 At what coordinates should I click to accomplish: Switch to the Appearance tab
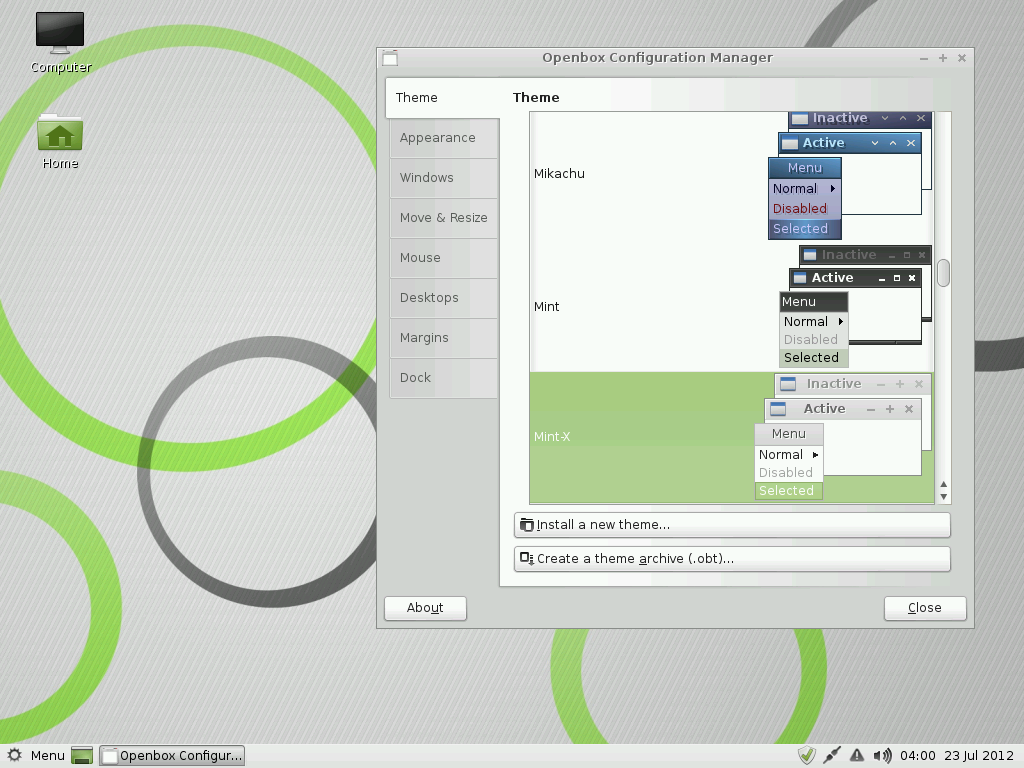coord(444,138)
